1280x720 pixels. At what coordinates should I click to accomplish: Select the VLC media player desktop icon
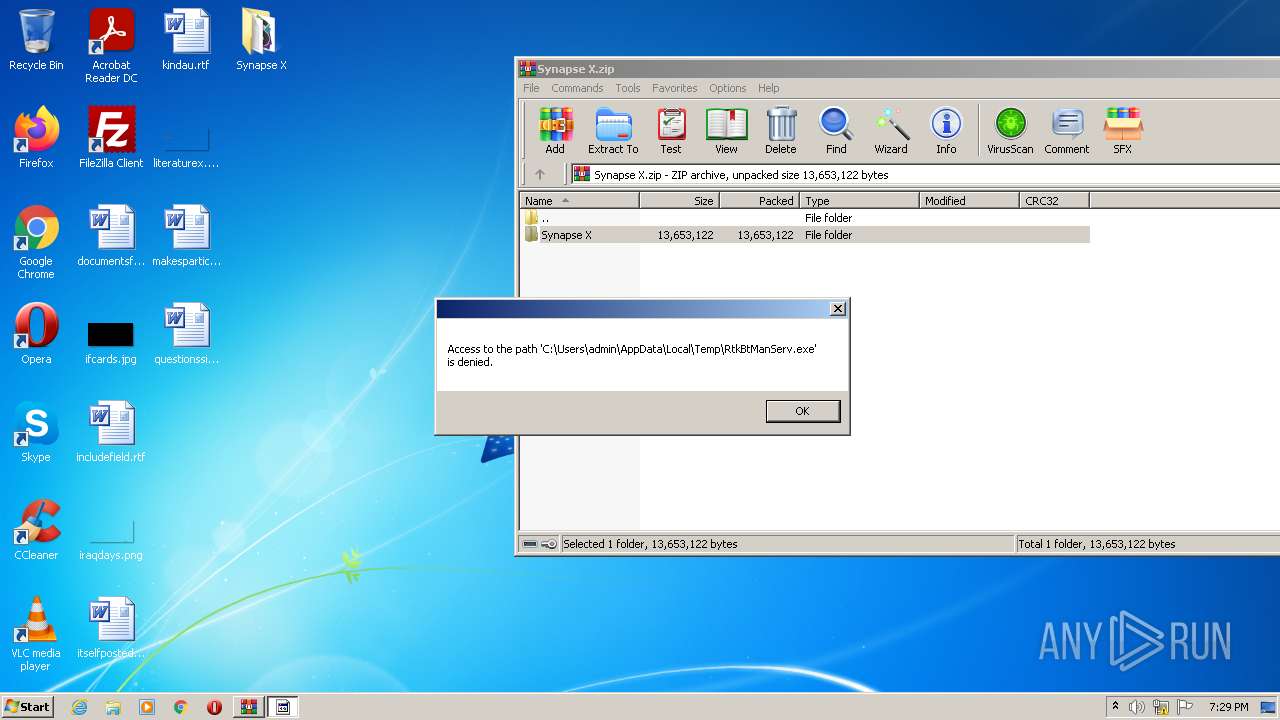(36, 635)
